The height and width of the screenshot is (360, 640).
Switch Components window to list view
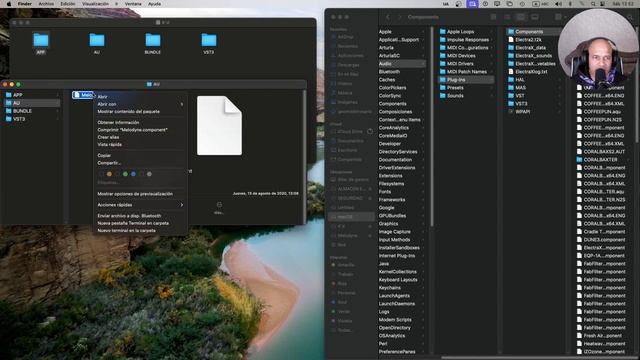click(507, 17)
